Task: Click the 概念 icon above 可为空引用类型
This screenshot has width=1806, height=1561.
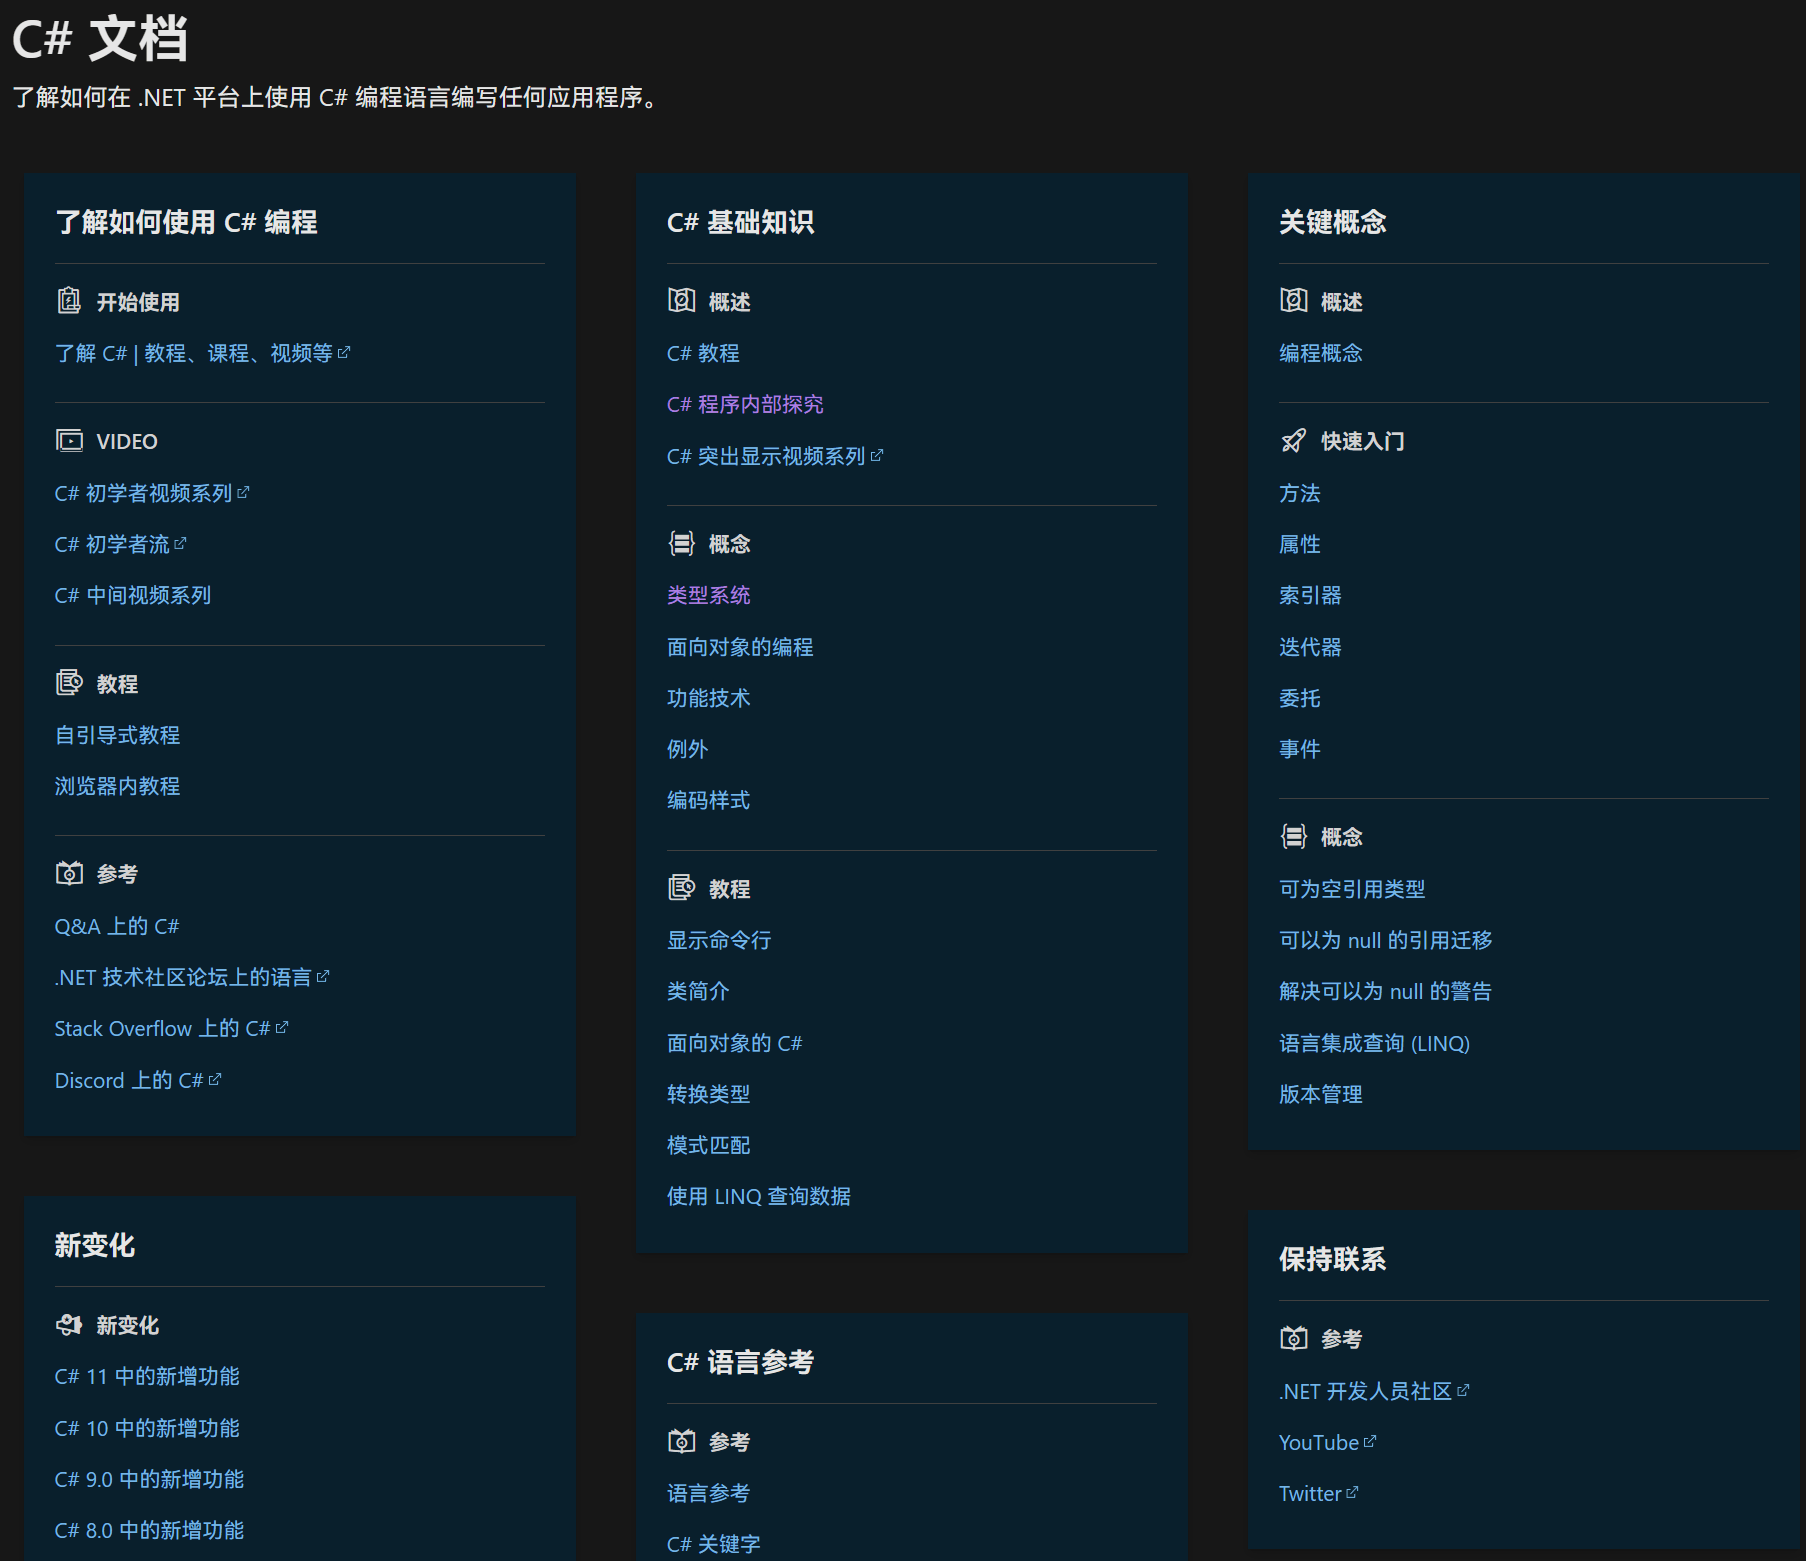Action: pyautogui.click(x=1293, y=836)
